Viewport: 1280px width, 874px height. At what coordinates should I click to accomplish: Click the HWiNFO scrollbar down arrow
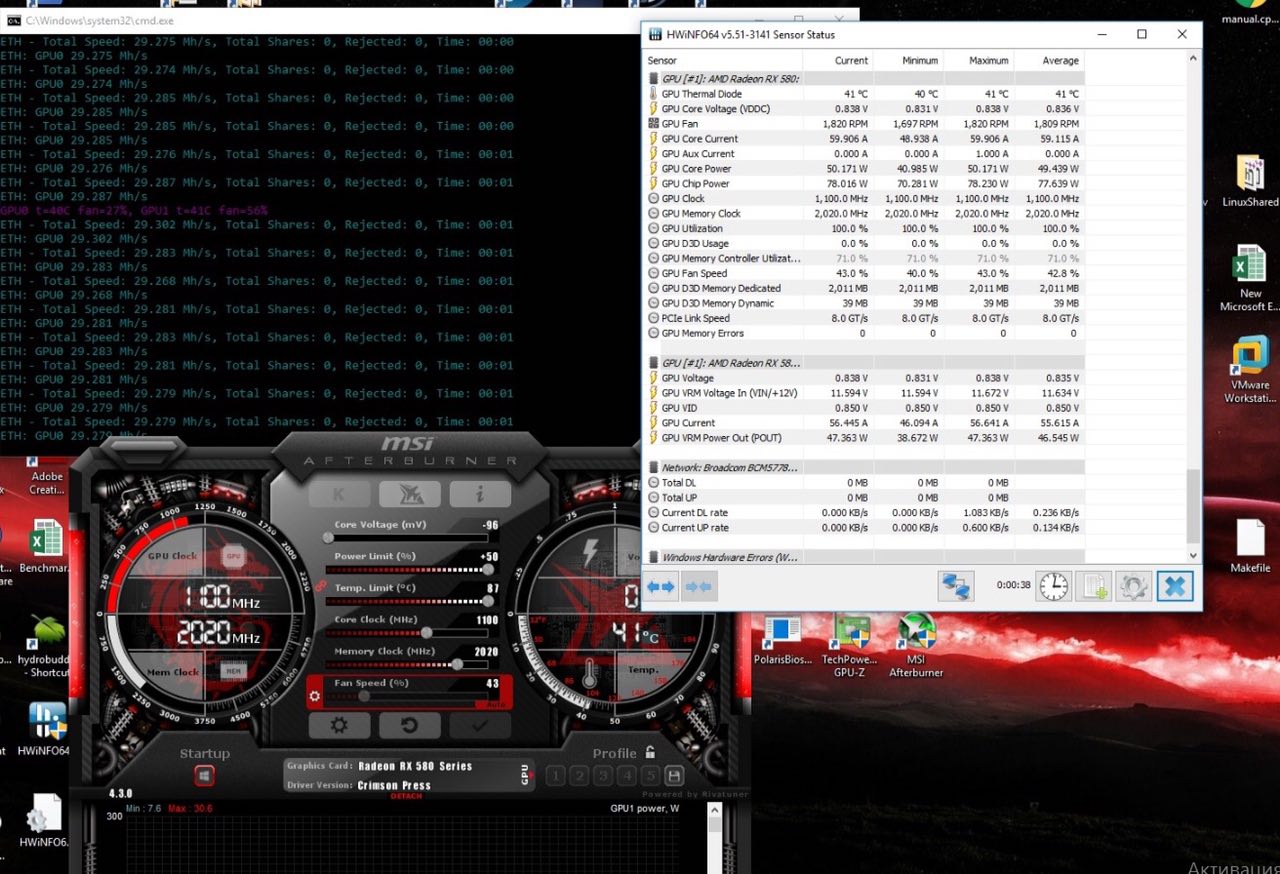(1192, 556)
